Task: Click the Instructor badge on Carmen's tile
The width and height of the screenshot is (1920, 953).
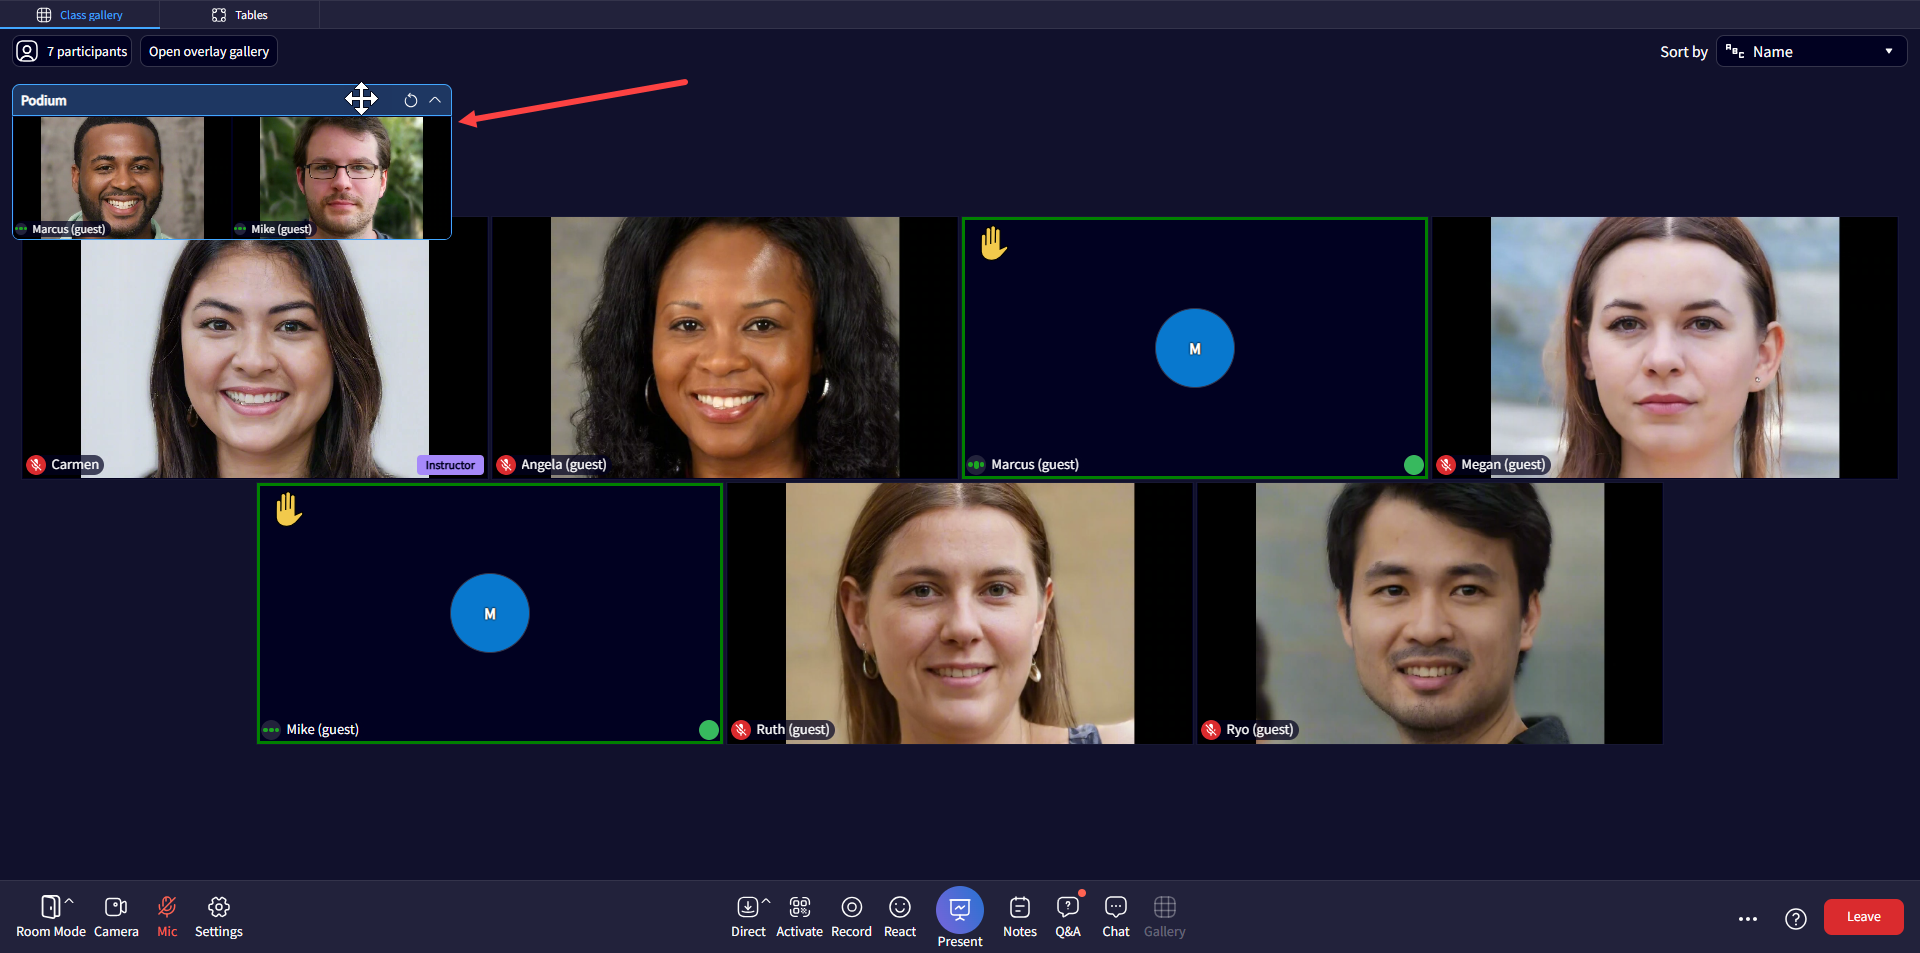Action: [x=450, y=465]
